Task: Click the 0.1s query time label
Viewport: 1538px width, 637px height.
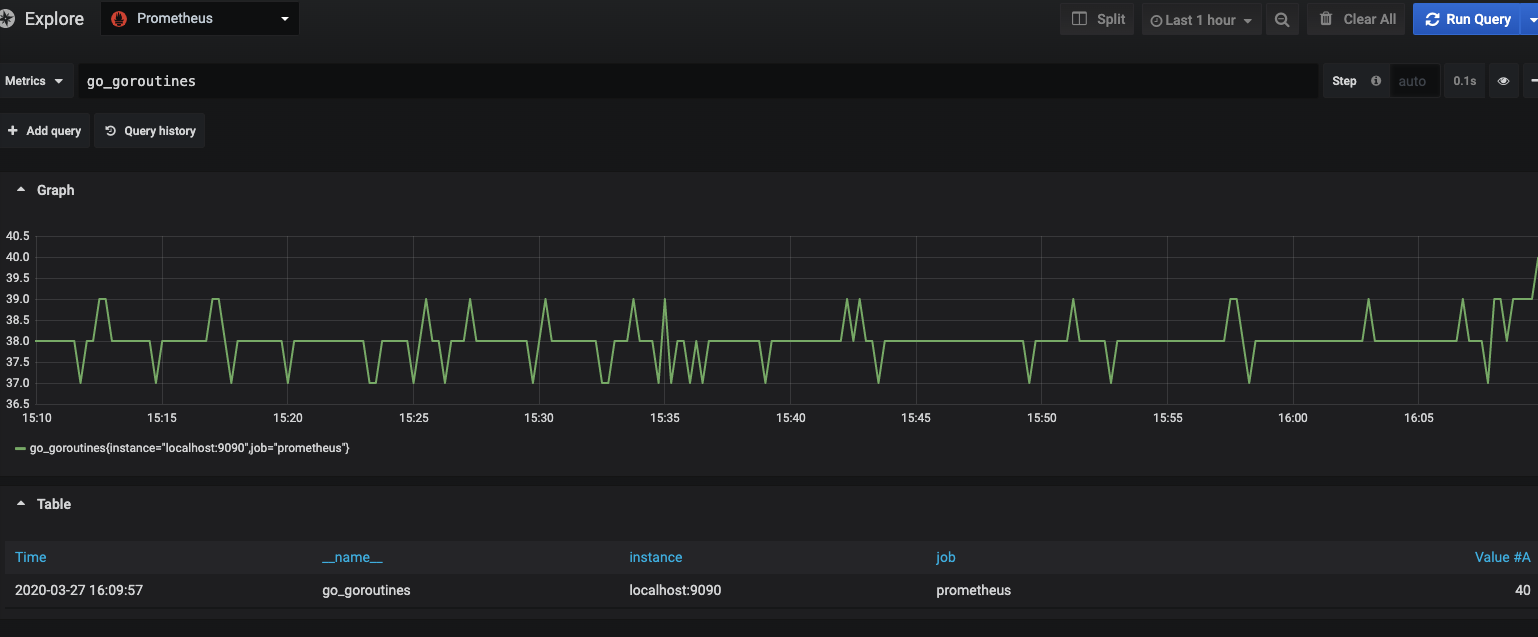Action: (x=1464, y=81)
